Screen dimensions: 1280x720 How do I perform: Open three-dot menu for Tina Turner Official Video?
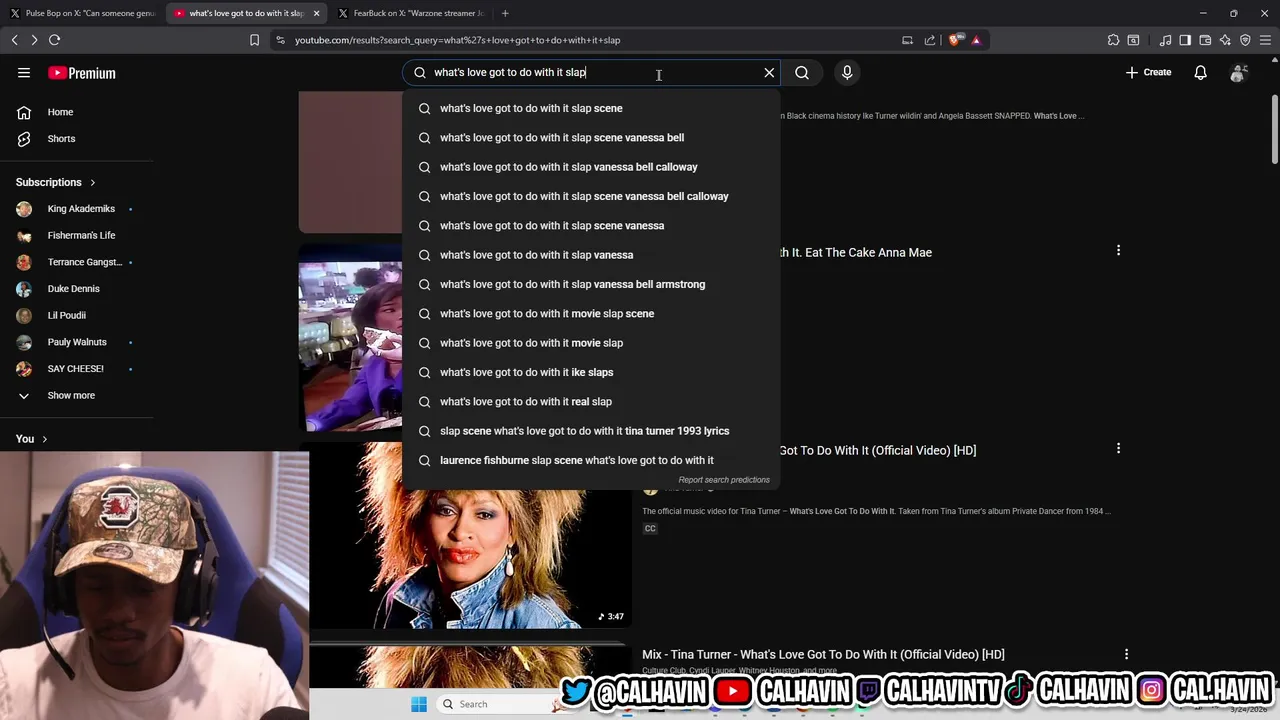point(1118,448)
